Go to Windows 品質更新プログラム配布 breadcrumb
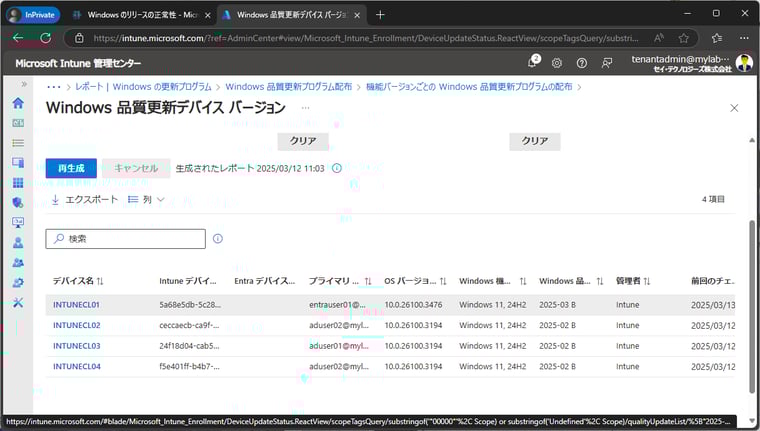Screen dimensions: 760x431 coord(288,87)
